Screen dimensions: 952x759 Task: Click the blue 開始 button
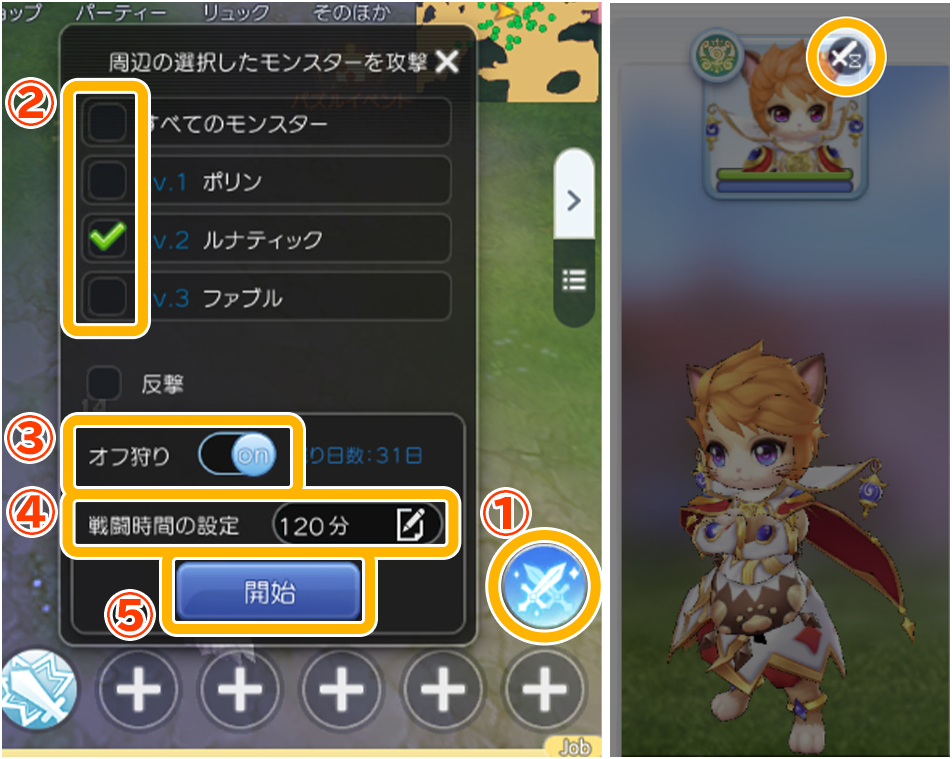(x=269, y=591)
